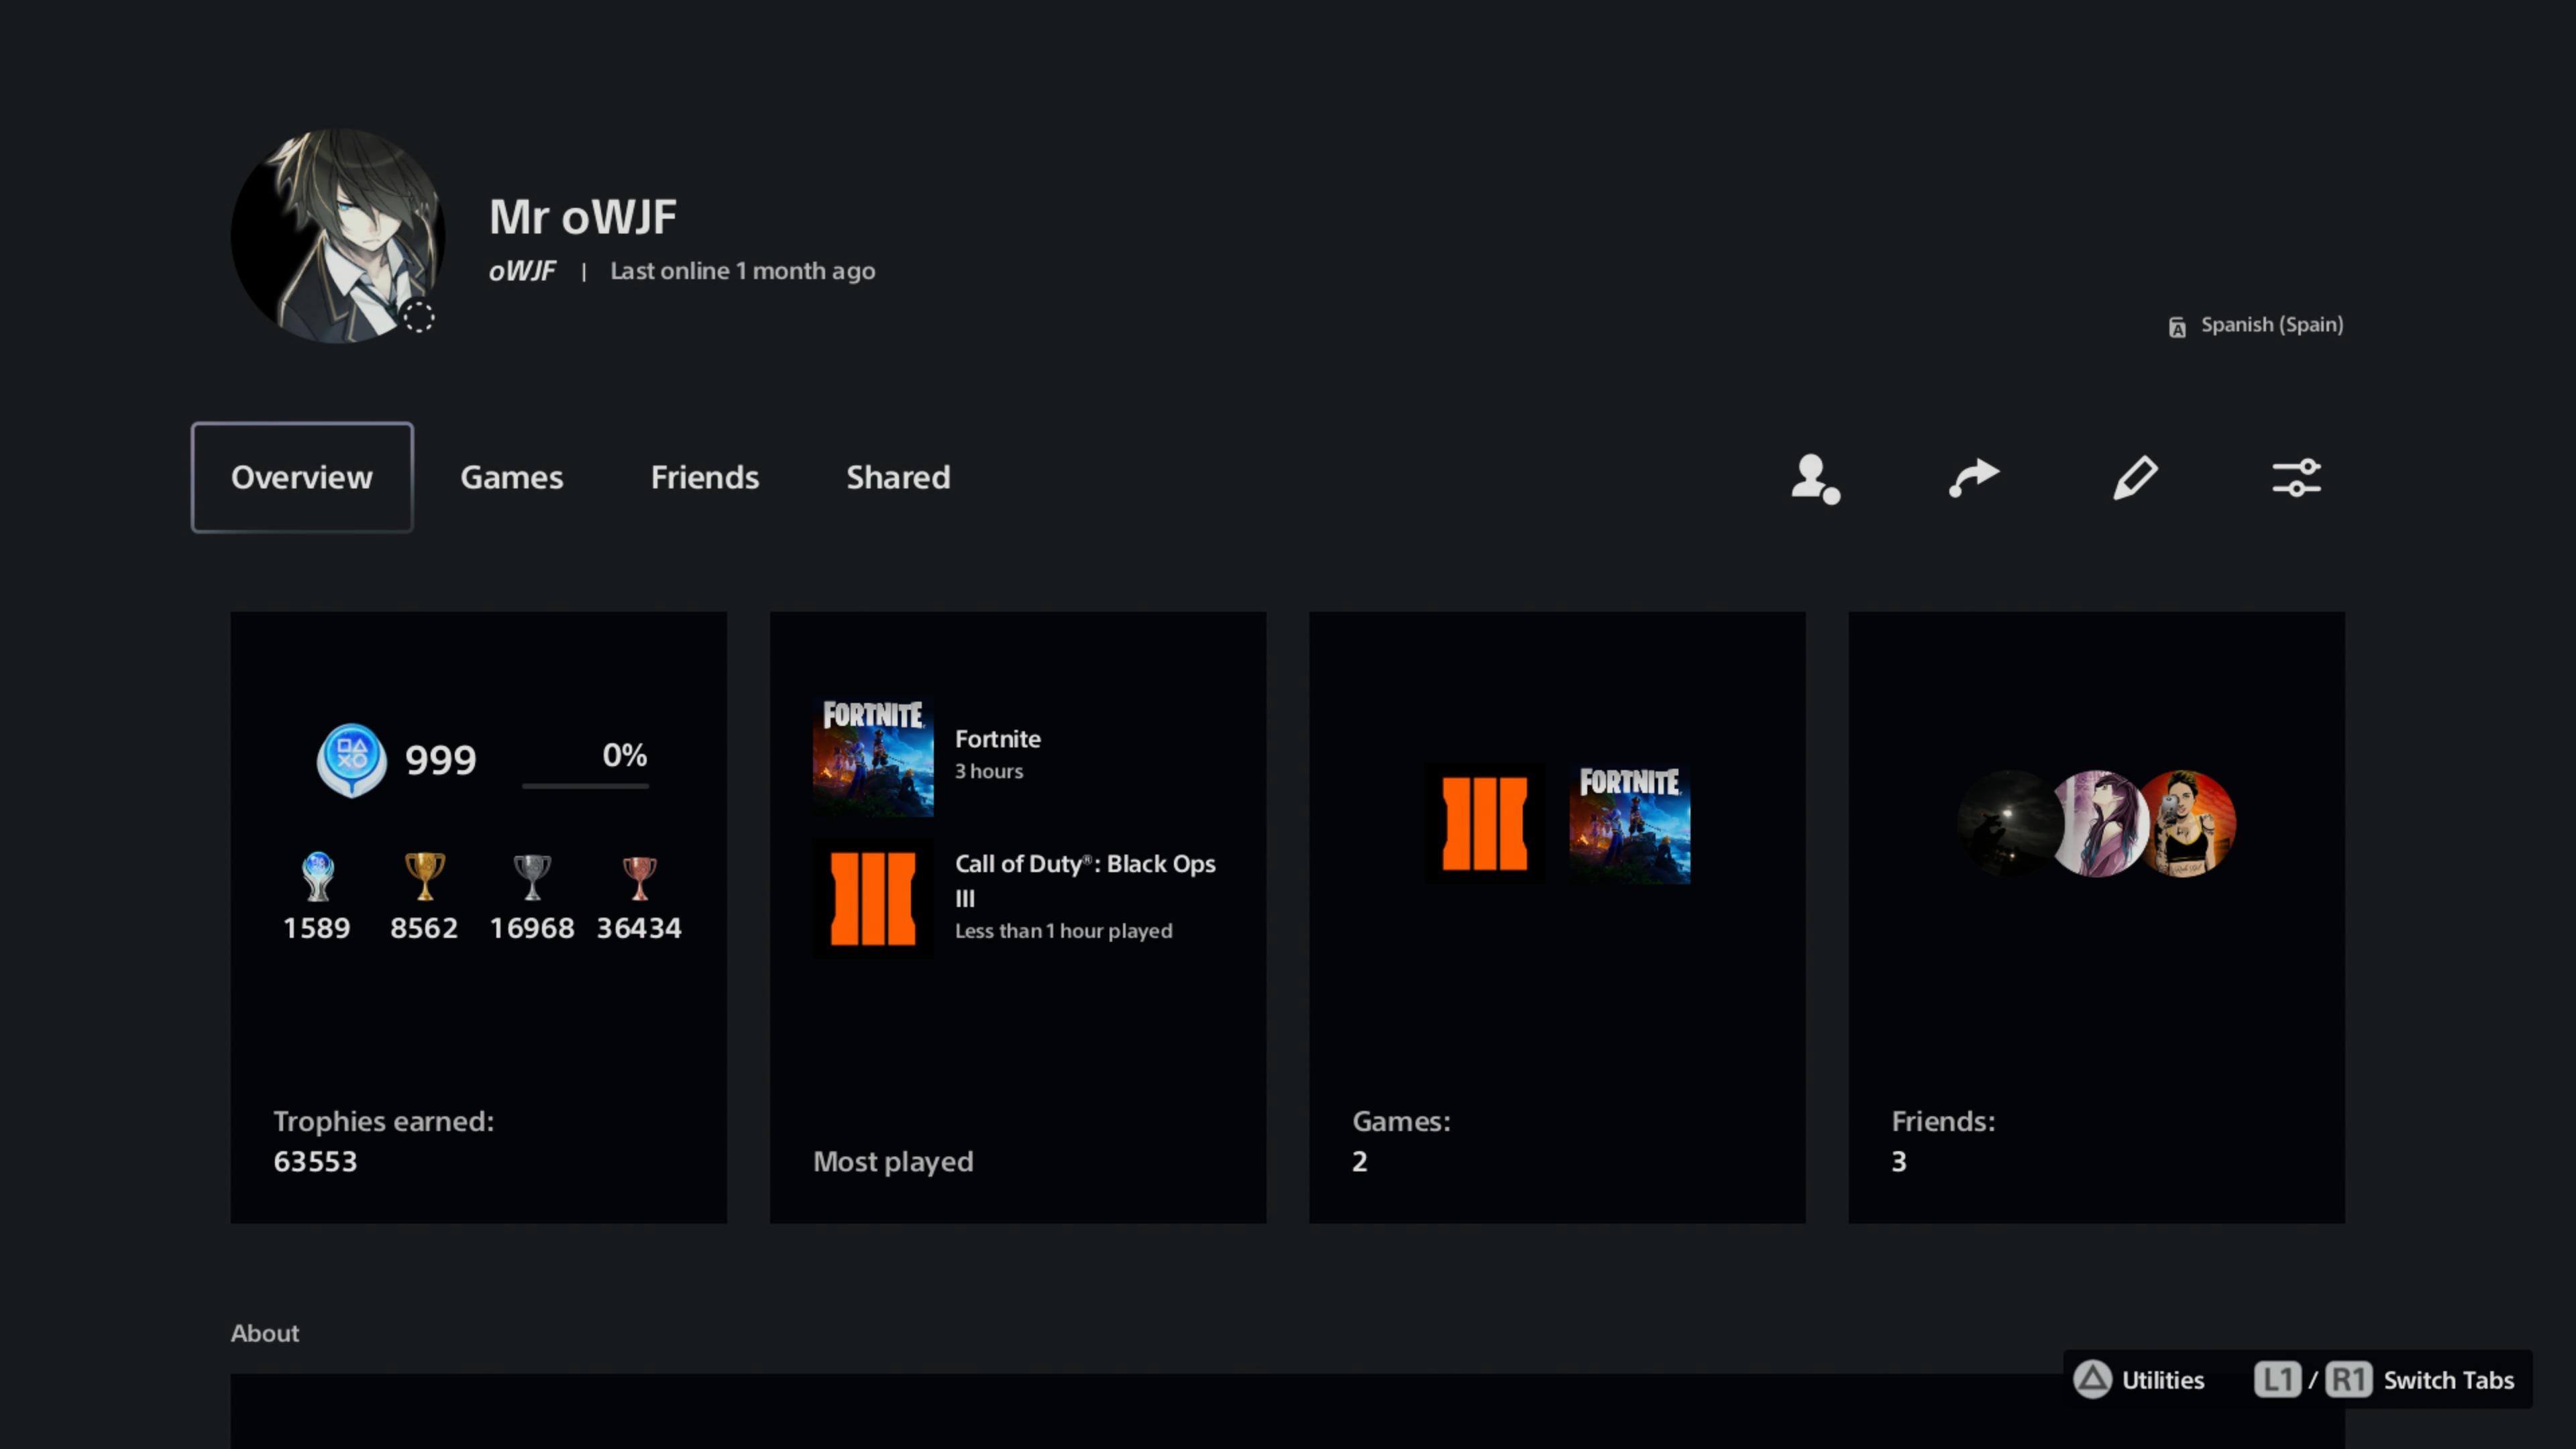
Task: Click the bronze trophy icon
Action: point(639,878)
